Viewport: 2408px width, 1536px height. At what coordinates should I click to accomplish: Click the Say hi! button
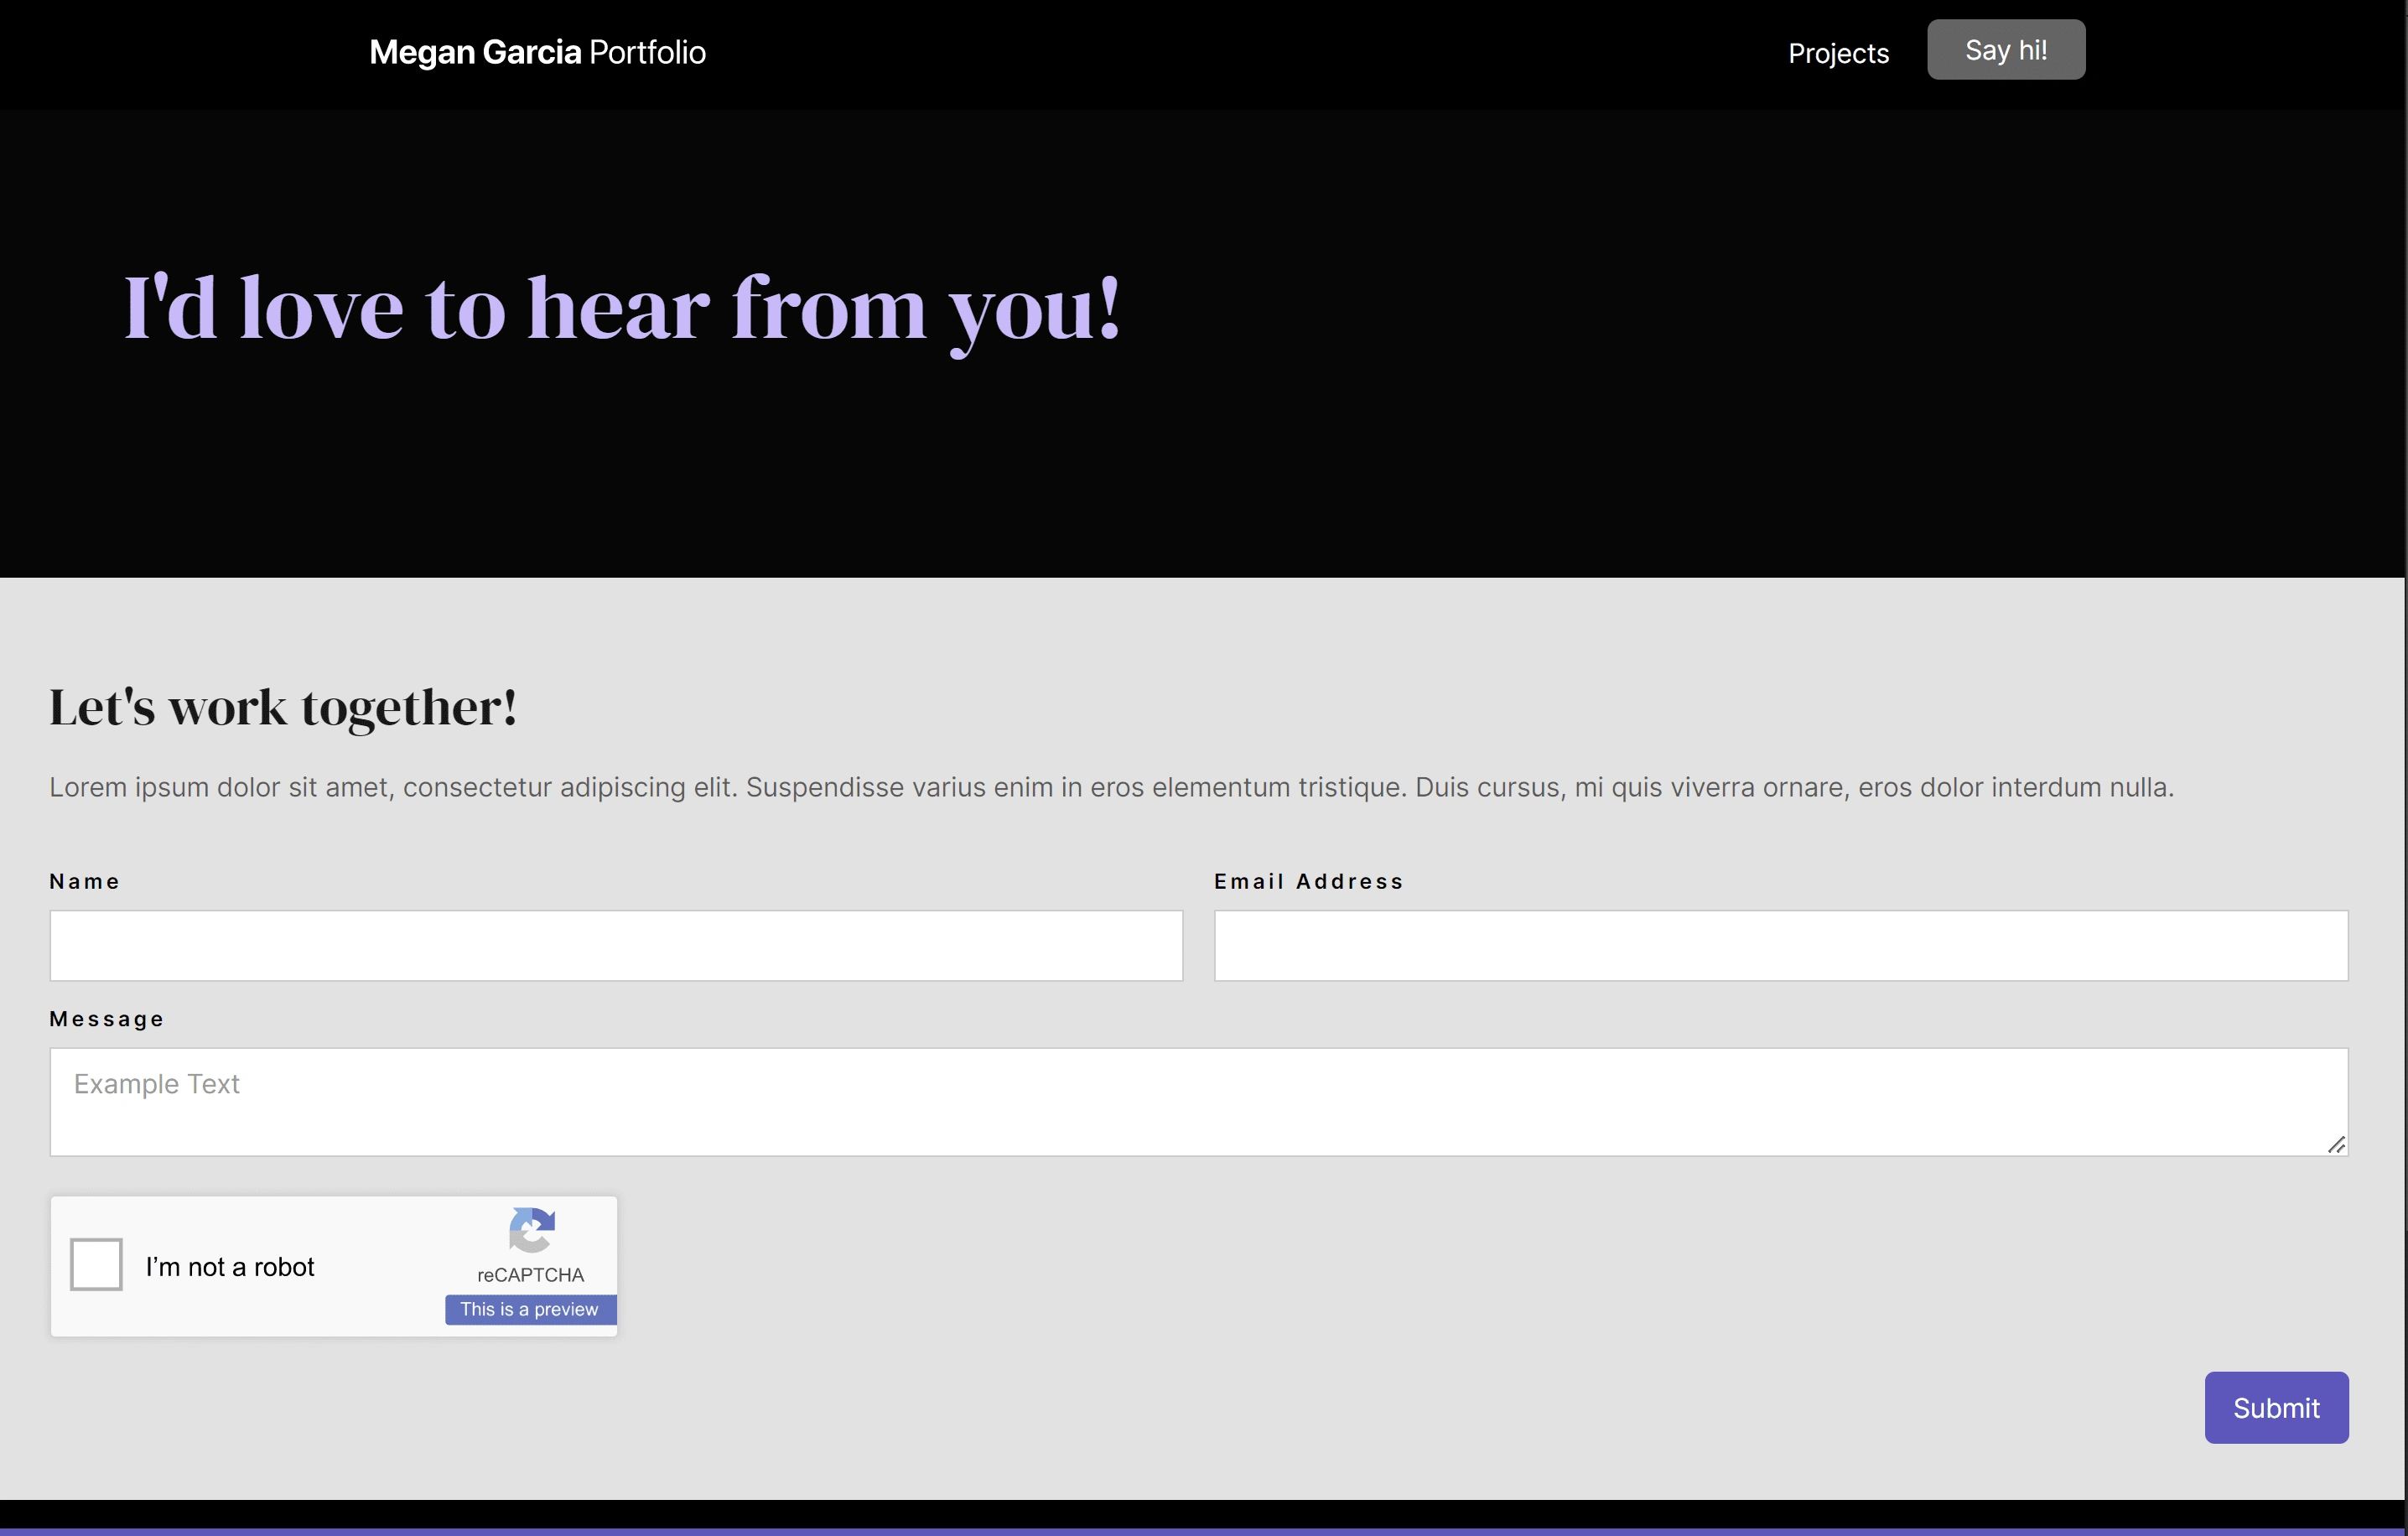[x=2006, y=50]
